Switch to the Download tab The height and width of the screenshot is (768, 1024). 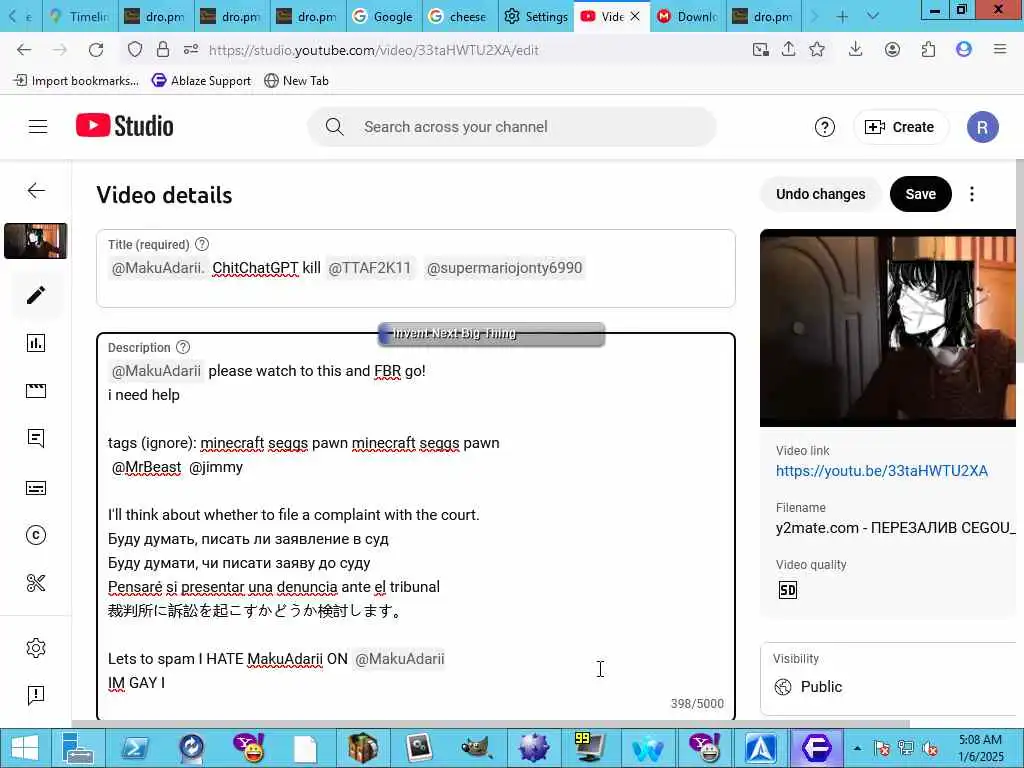[688, 16]
